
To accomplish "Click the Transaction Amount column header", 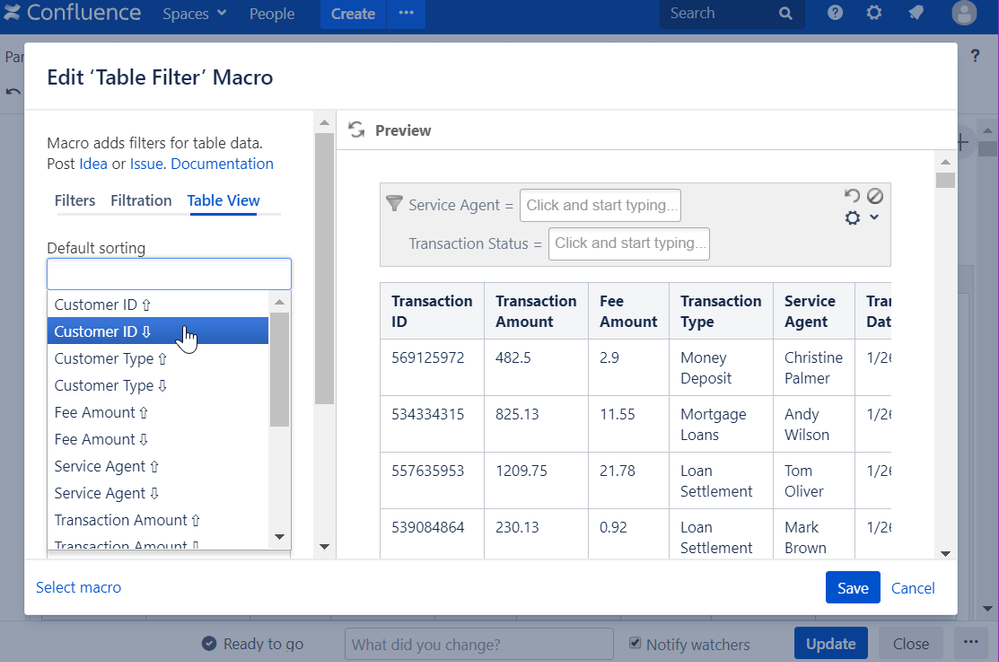I will [x=536, y=311].
